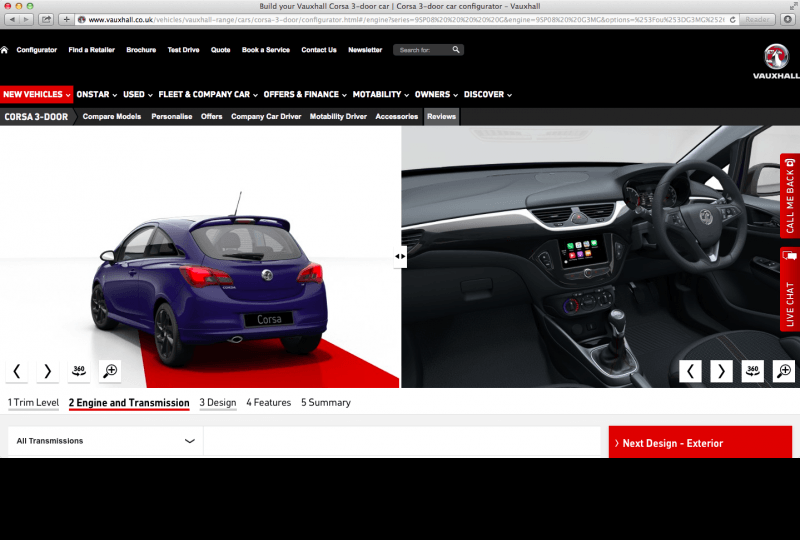Open the Live Chat side tab
This screenshot has width=800, height=540.
pyautogui.click(x=790, y=289)
